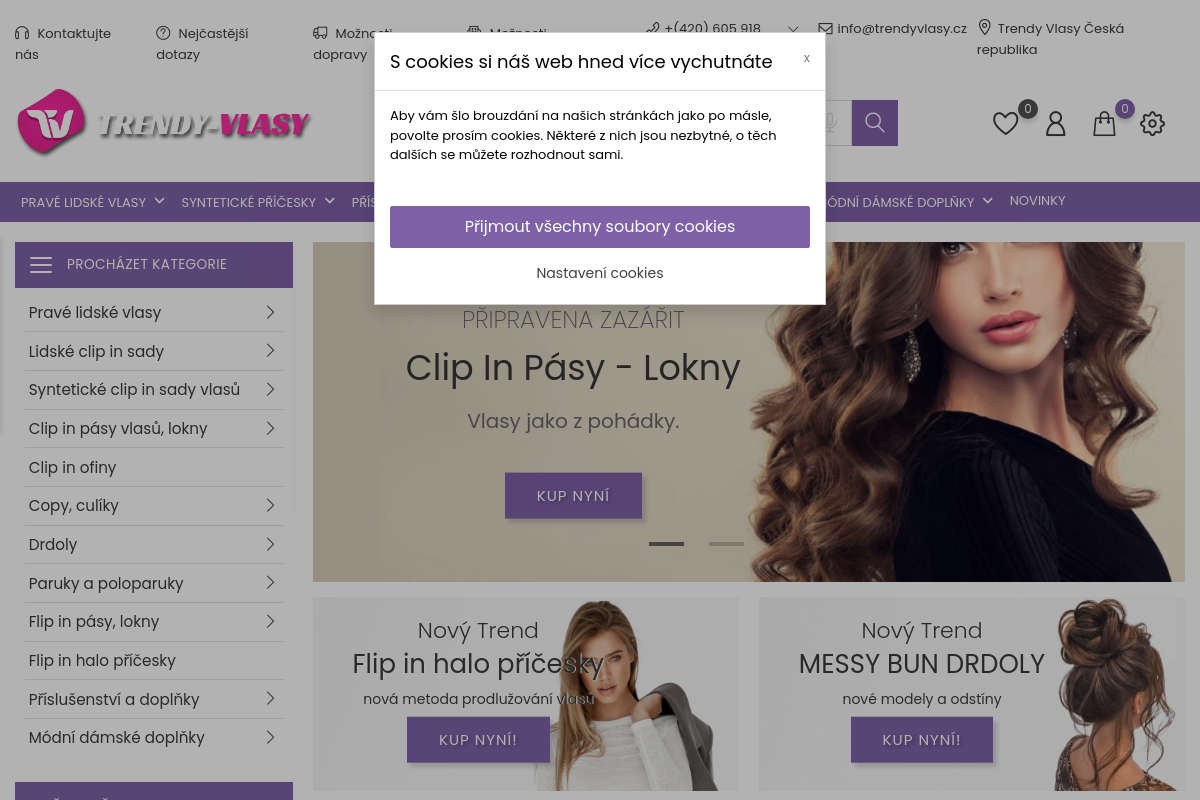
Task: Expand the Pravé lidské vlasy sidebar arrow
Action: pos(270,312)
